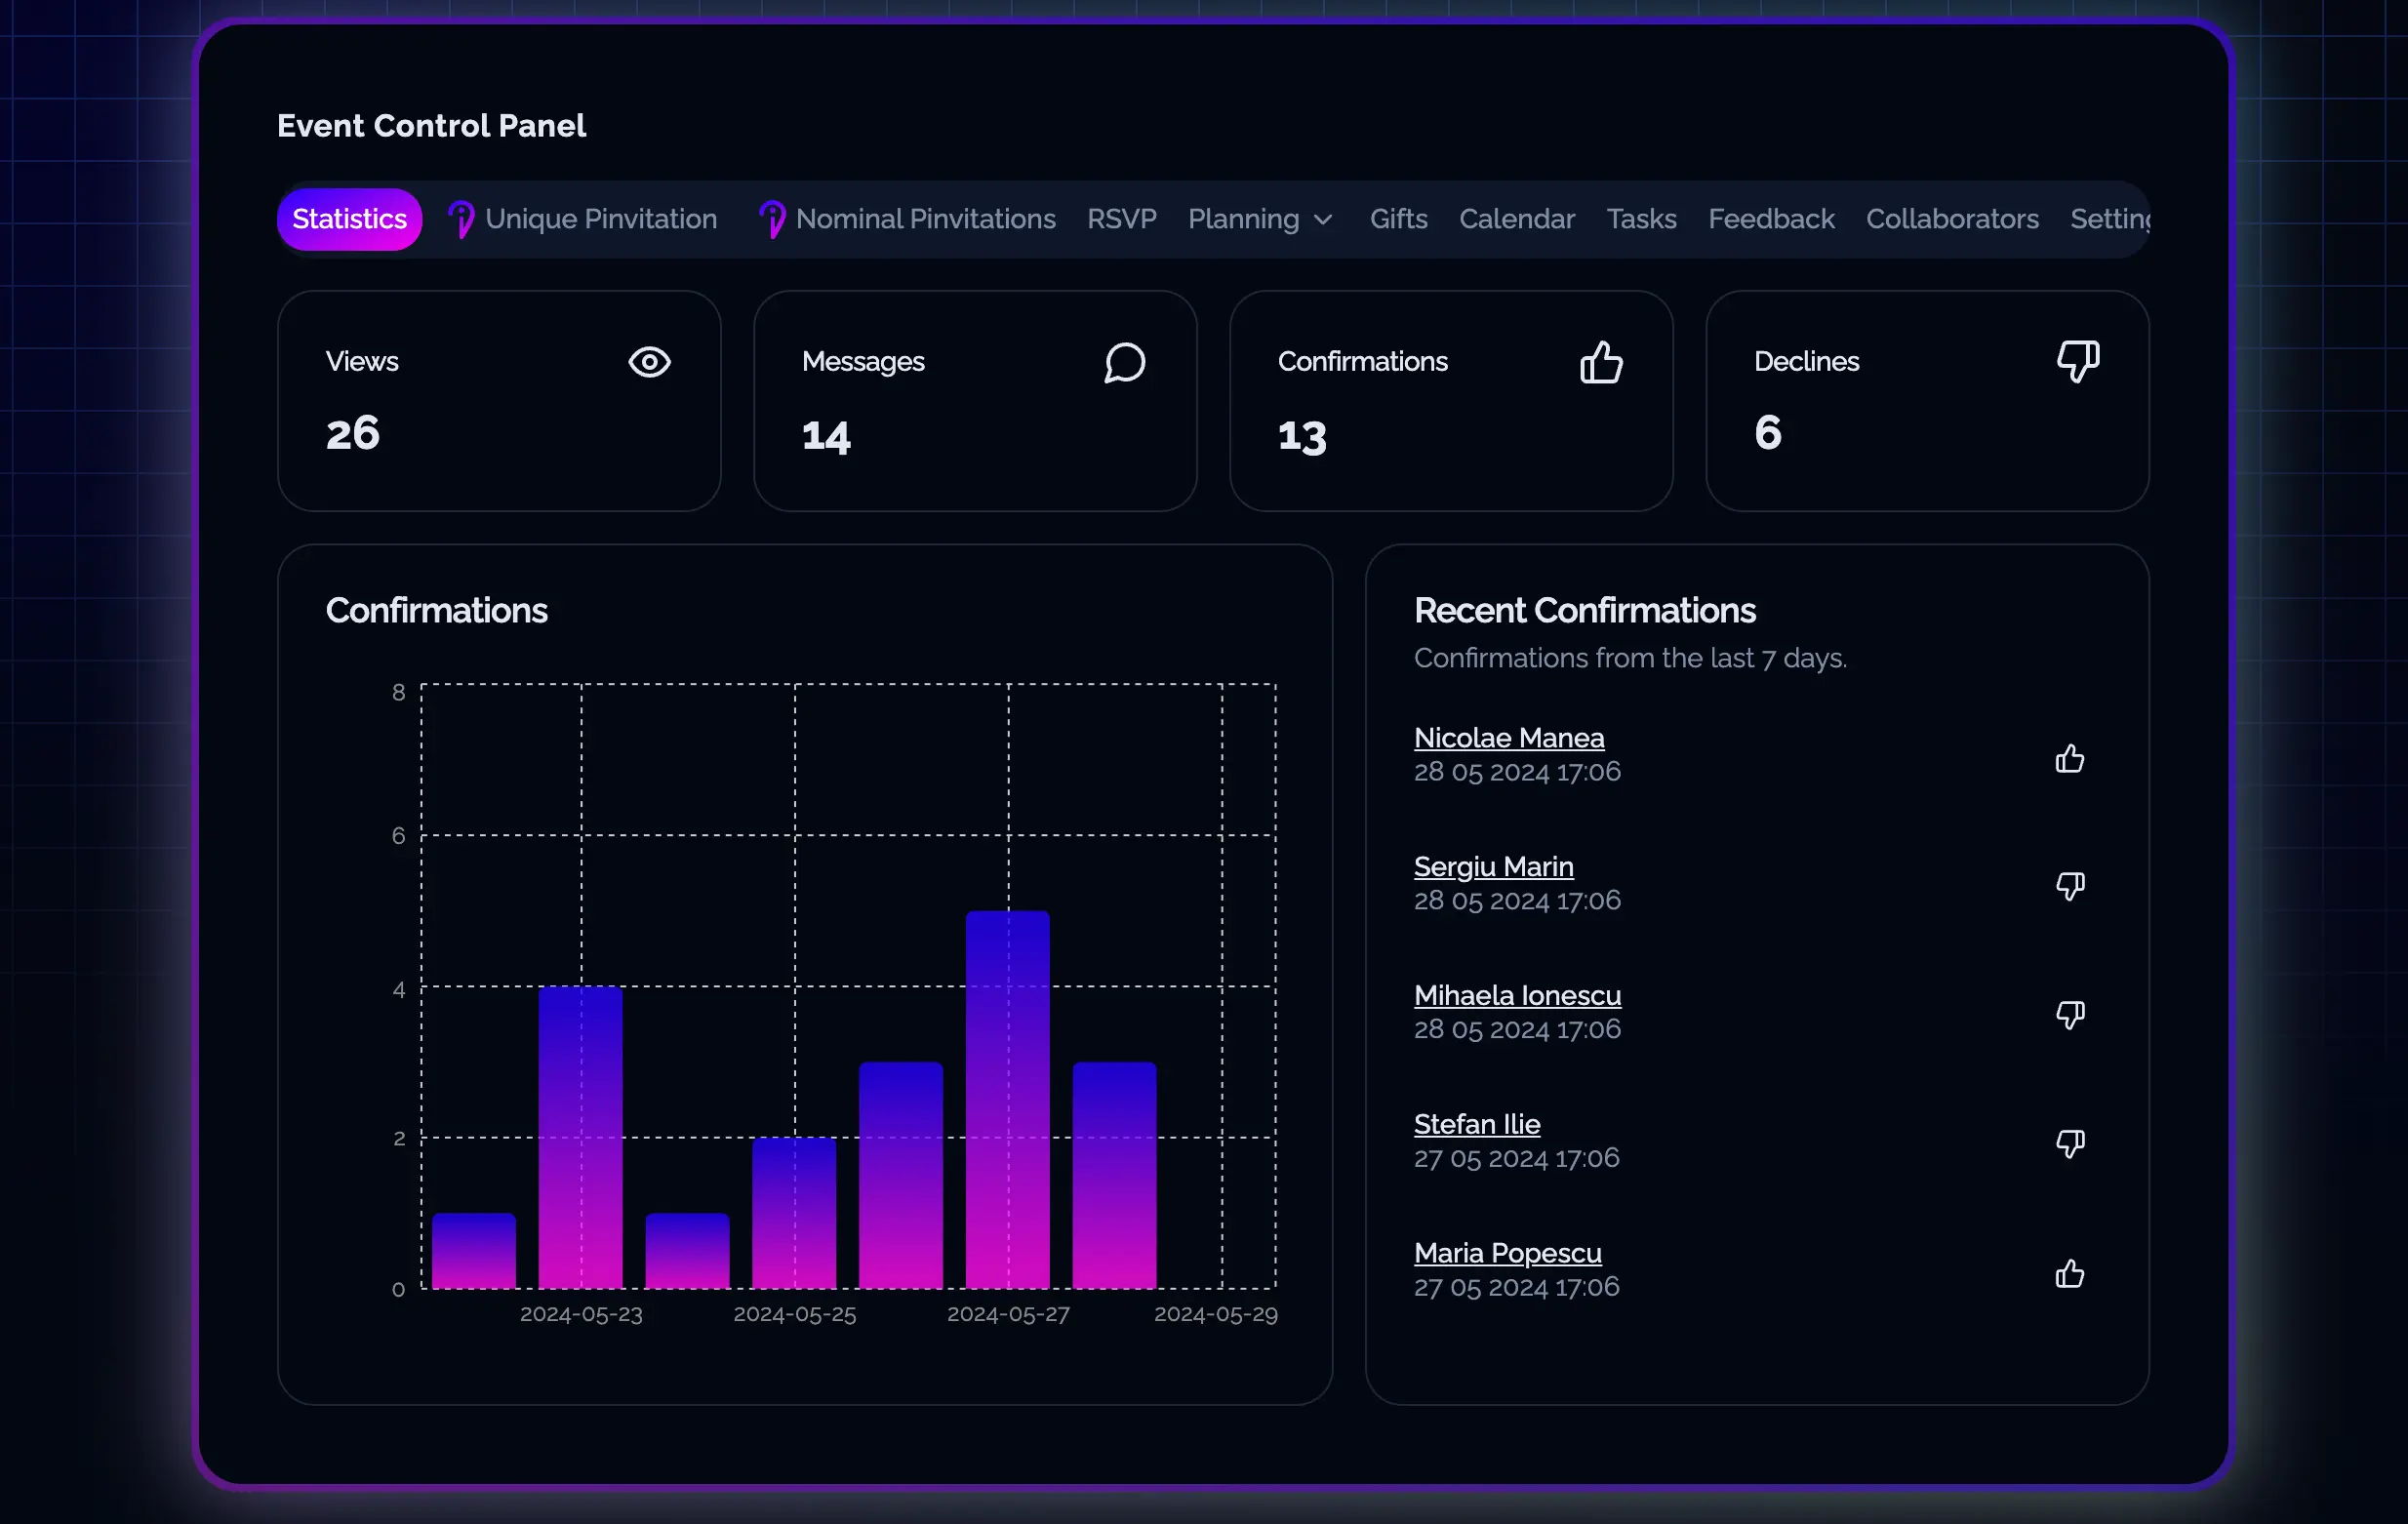The image size is (2408, 1524).
Task: Click the eye icon in Views stat card
Action: point(650,362)
